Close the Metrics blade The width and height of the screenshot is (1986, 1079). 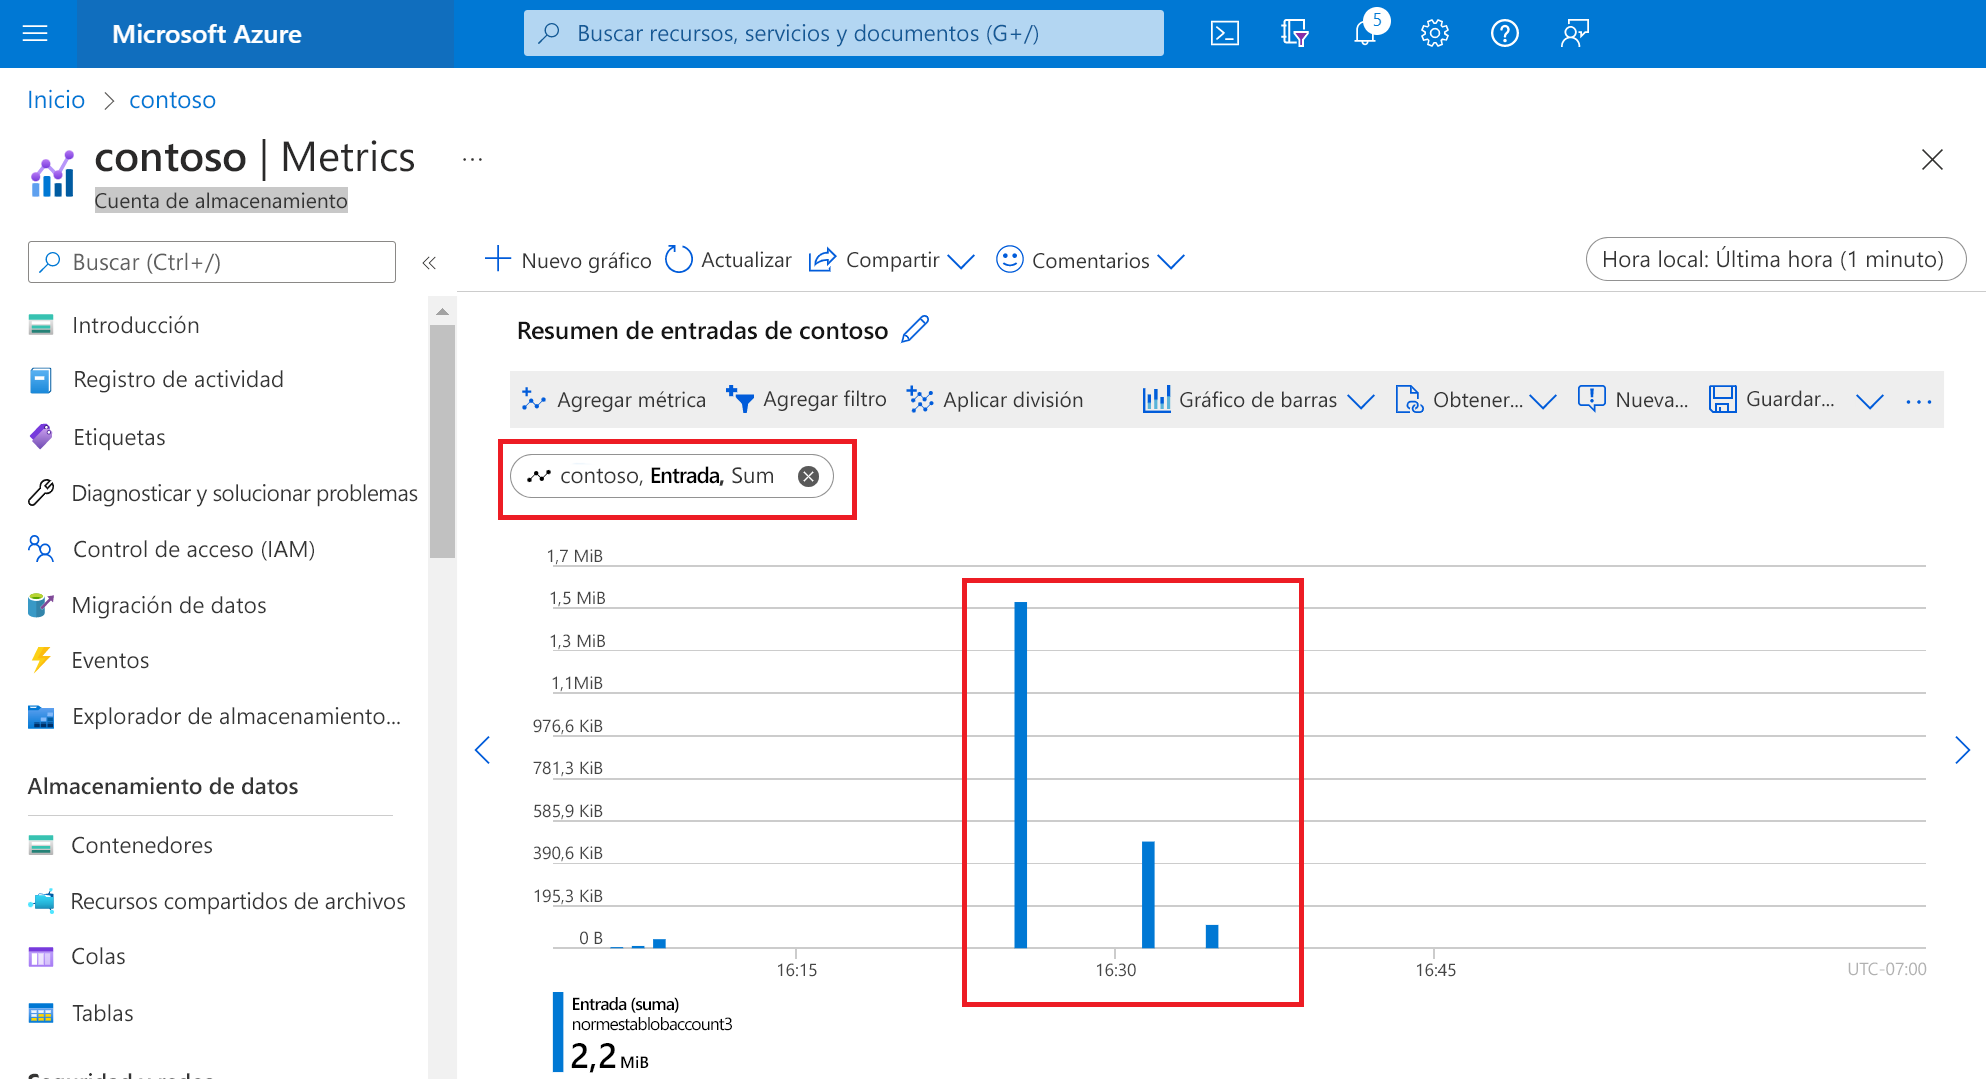click(x=1932, y=160)
